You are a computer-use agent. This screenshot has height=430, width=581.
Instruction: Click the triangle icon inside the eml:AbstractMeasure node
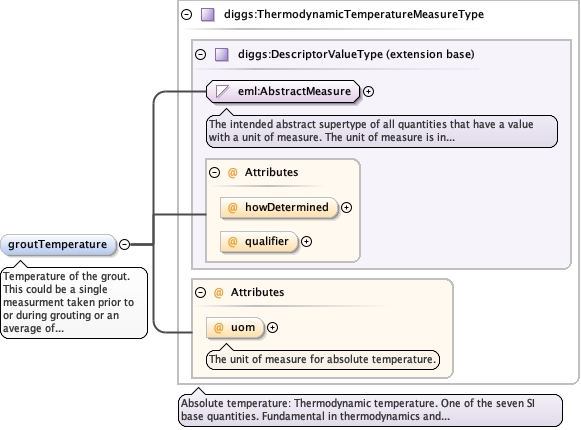pyautogui.click(x=222, y=91)
